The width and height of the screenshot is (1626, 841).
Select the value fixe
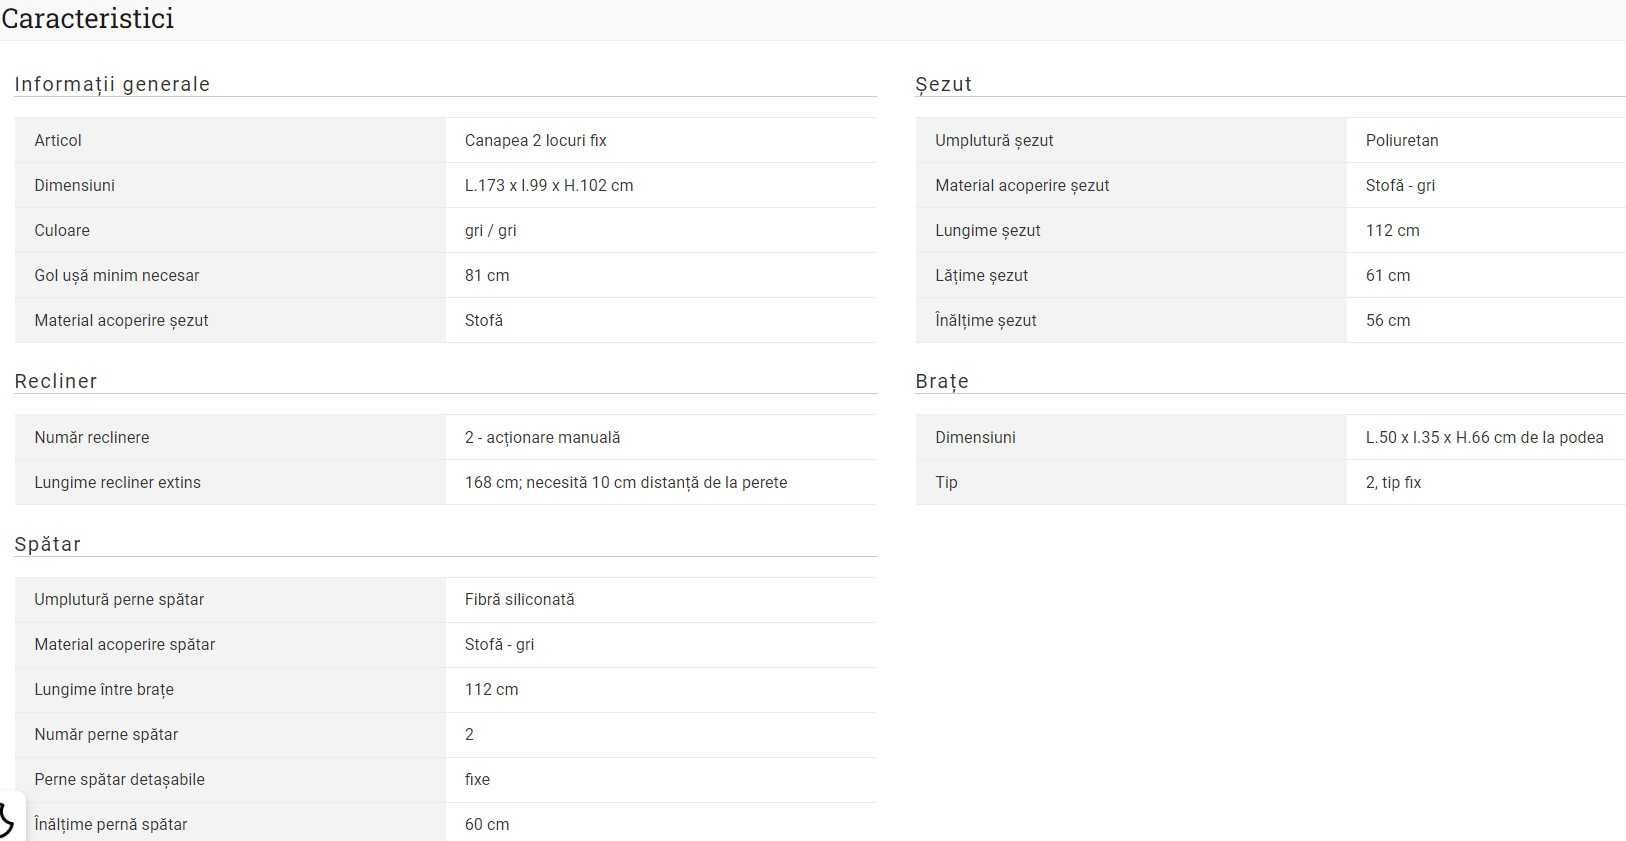[477, 779]
